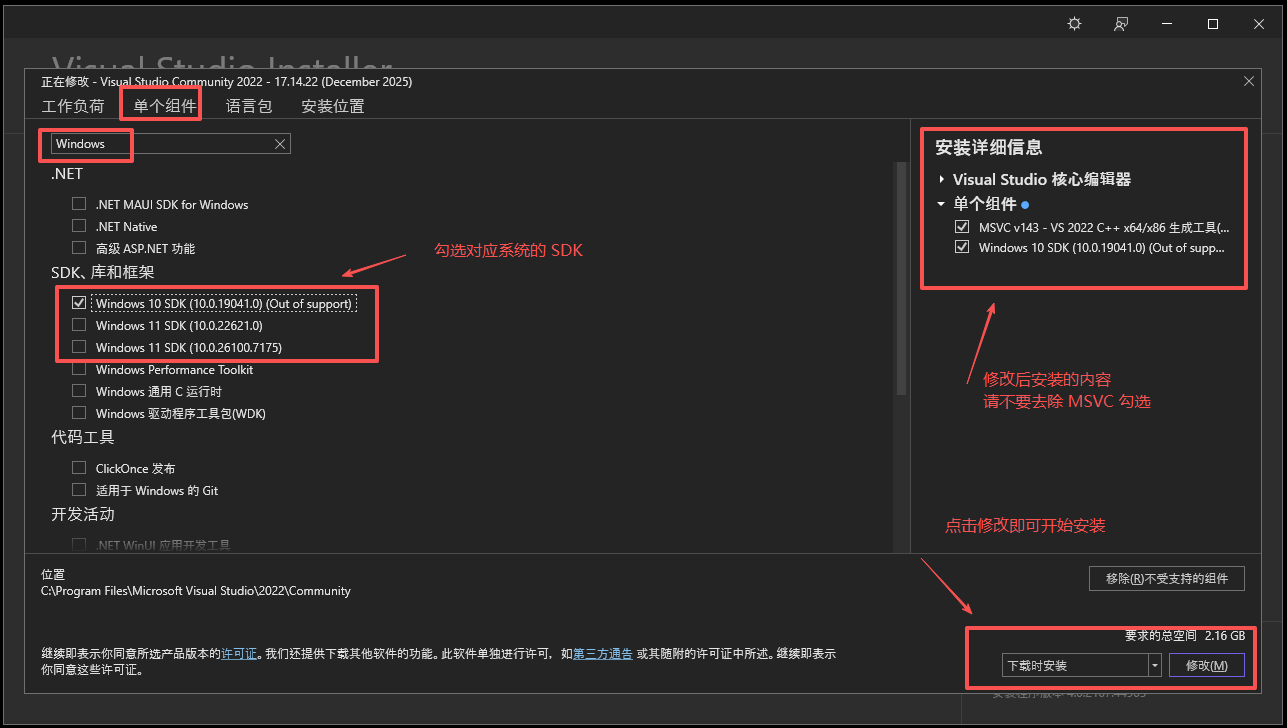Check the .NET MAUI SDK for Windows box
This screenshot has width=1287, height=728.
pyautogui.click(x=79, y=204)
